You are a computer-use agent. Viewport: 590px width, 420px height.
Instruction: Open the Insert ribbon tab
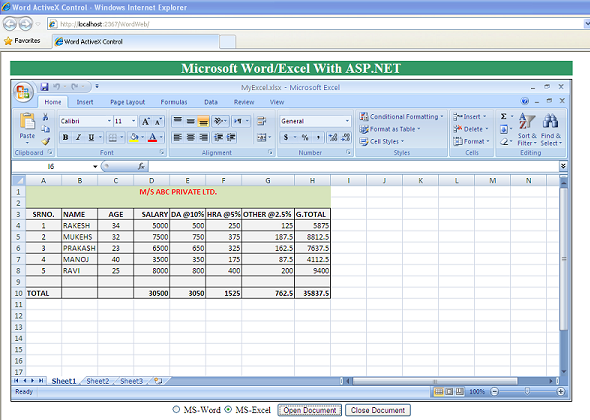[85, 102]
